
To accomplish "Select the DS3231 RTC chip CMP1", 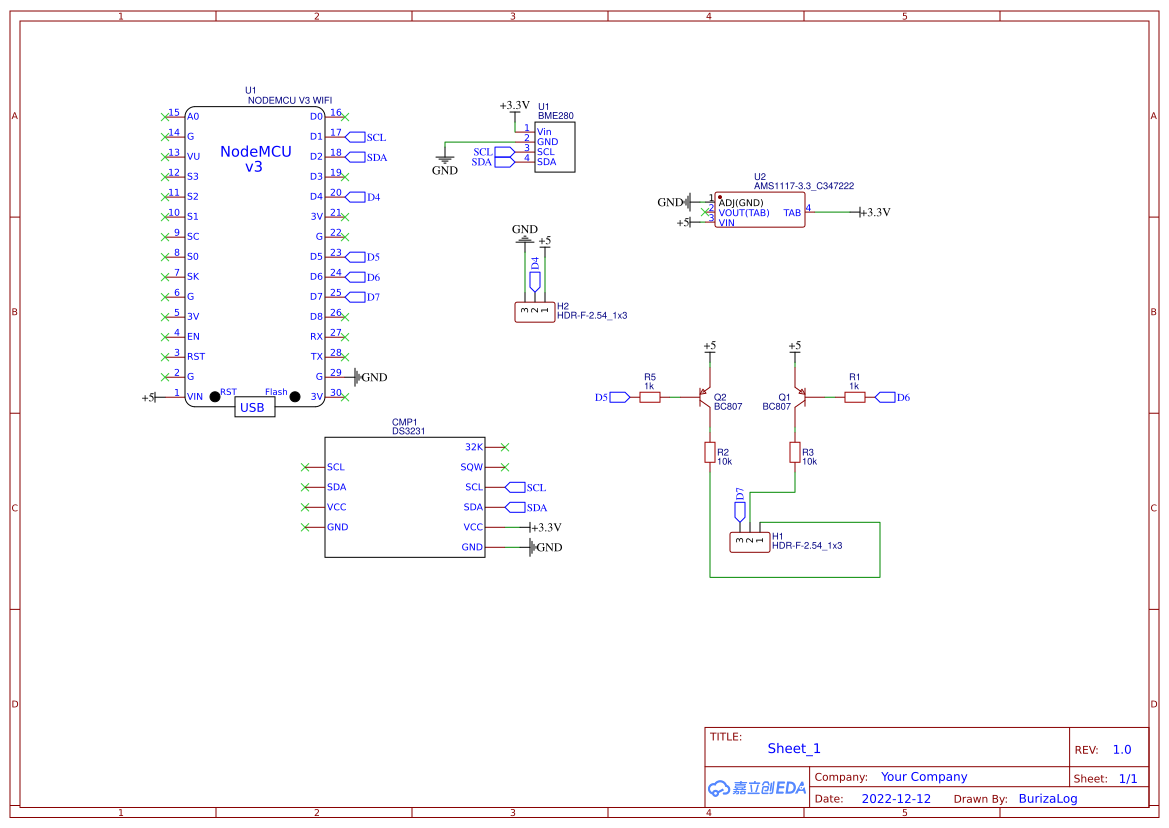I will (x=405, y=495).
